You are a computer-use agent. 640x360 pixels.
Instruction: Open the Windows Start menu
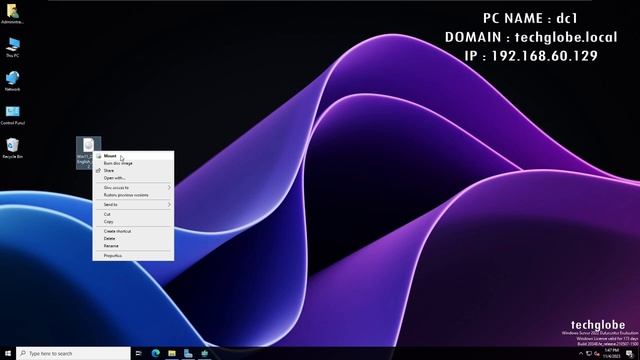point(8,353)
